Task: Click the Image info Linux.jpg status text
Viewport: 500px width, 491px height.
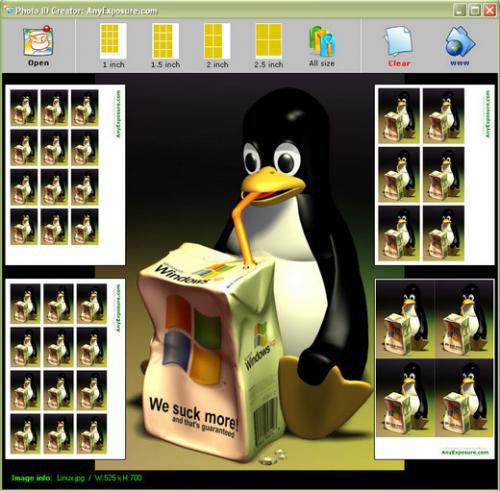Action: [x=77, y=478]
